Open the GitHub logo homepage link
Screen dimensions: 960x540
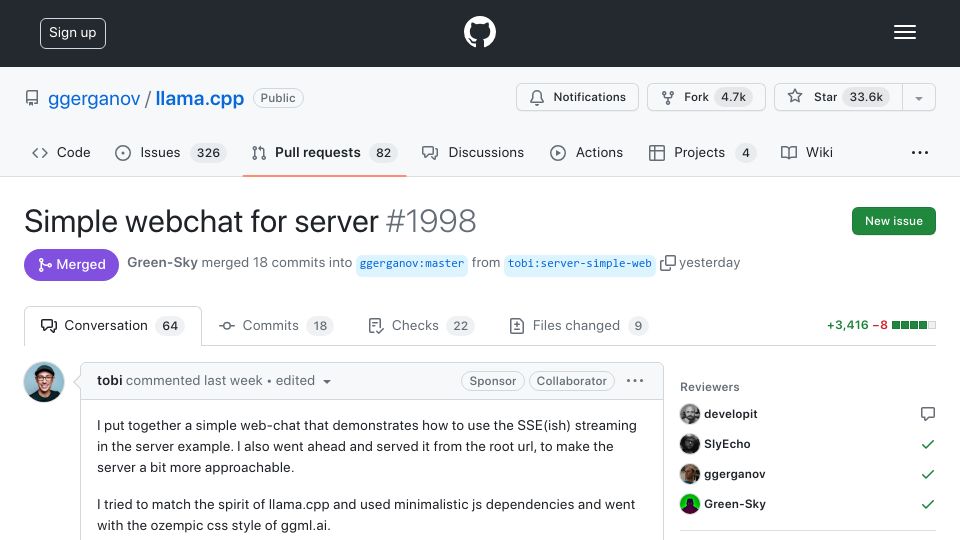click(x=479, y=32)
